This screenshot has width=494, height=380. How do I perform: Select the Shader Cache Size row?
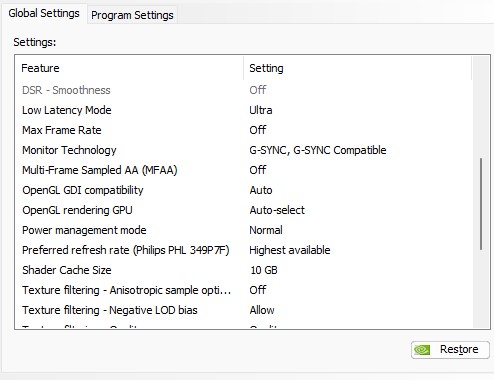click(x=244, y=270)
